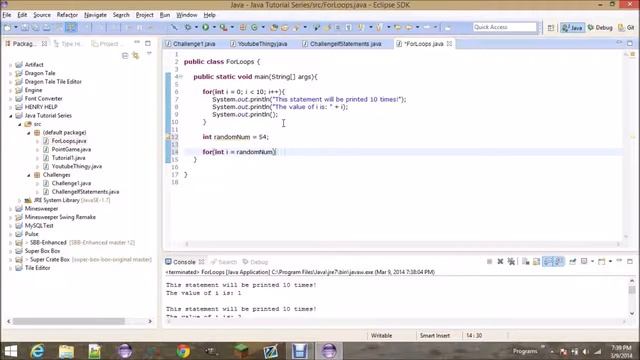The image size is (640, 360).
Task: Click the 'int randomNum = 54;' code line
Action: [x=236, y=137]
